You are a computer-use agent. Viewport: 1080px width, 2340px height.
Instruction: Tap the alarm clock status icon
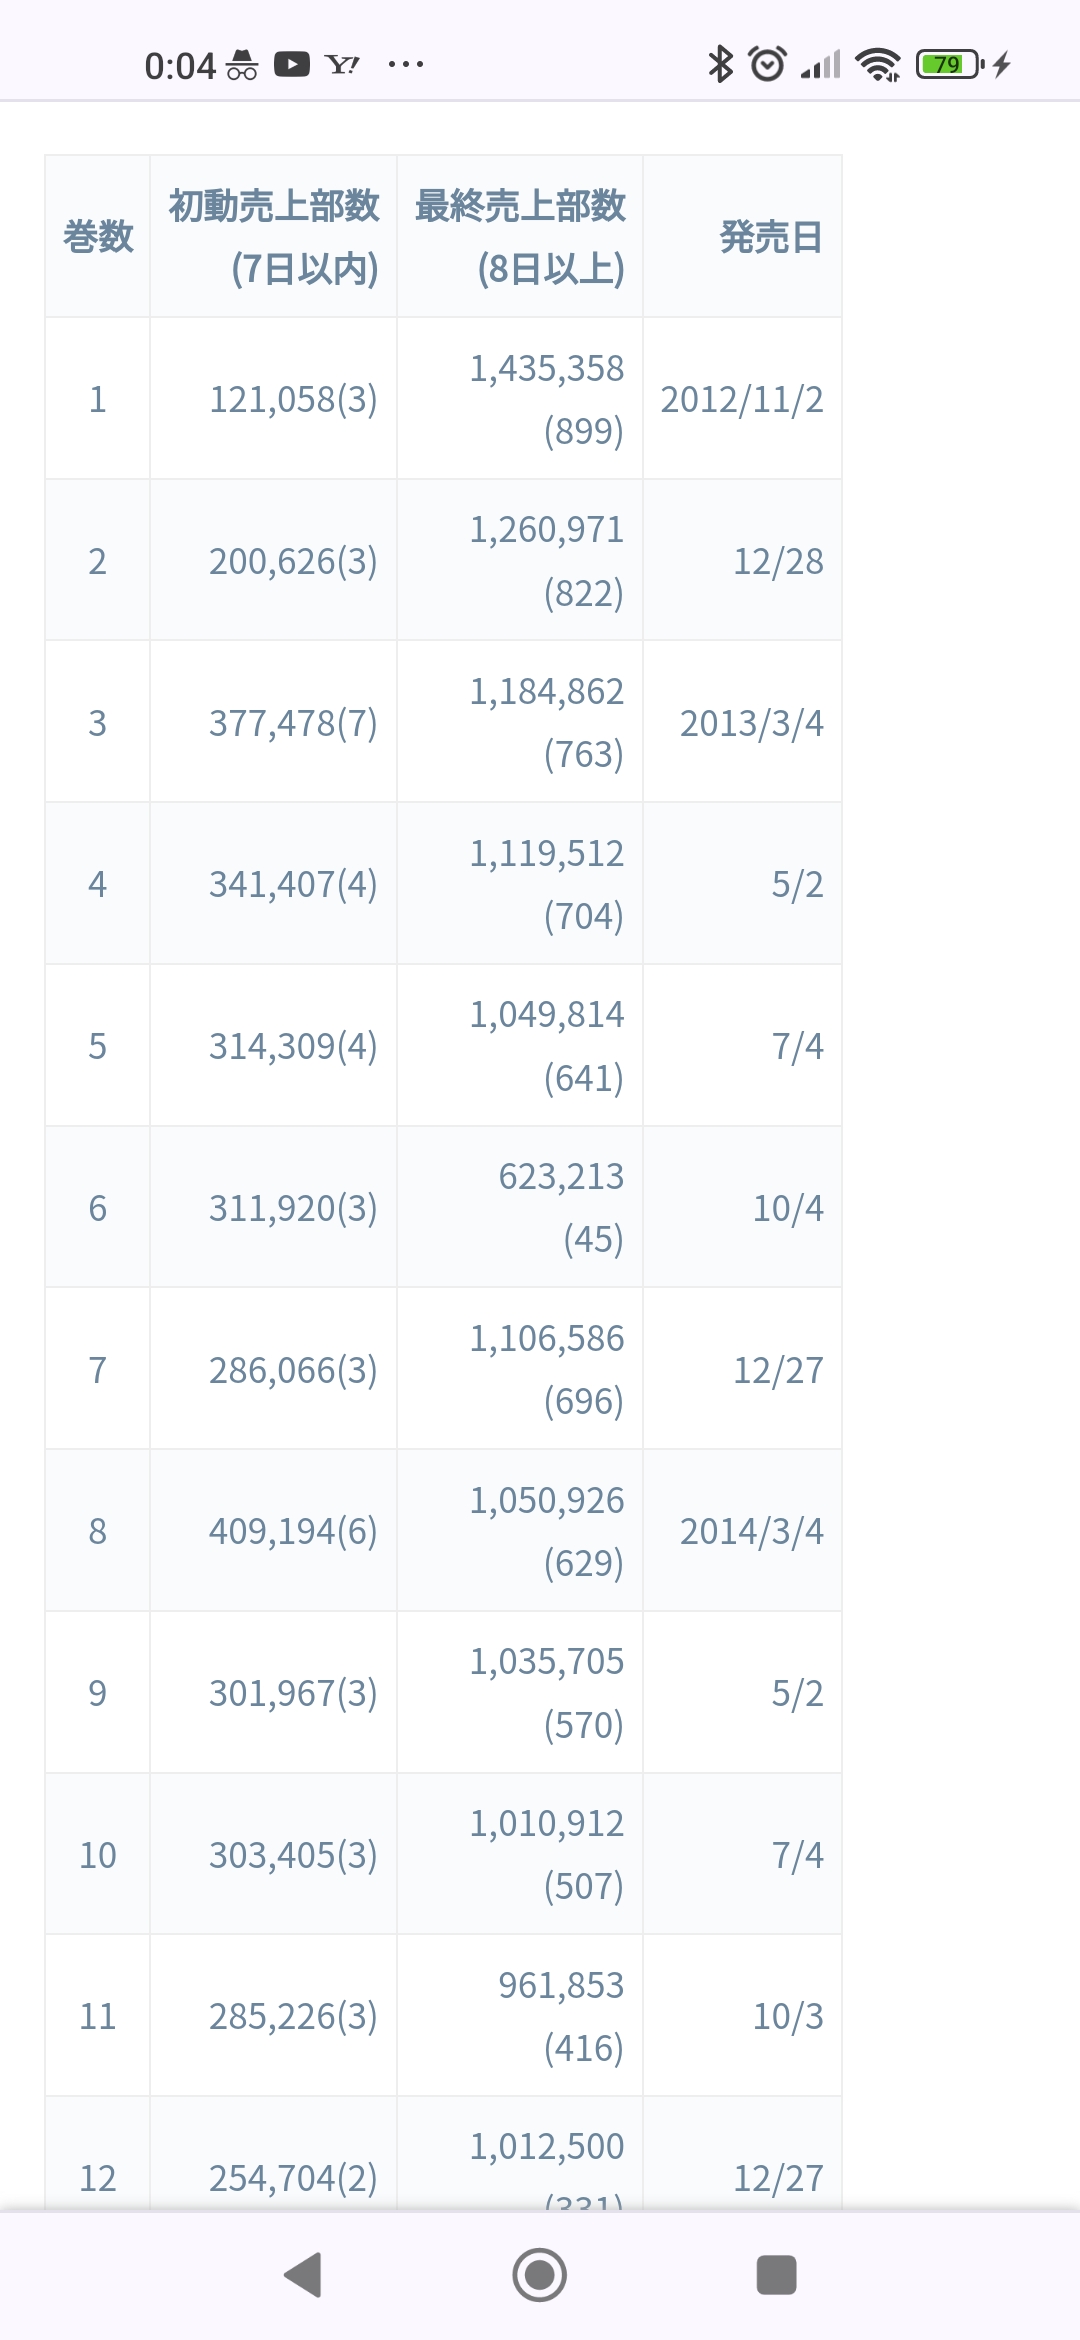767,65
